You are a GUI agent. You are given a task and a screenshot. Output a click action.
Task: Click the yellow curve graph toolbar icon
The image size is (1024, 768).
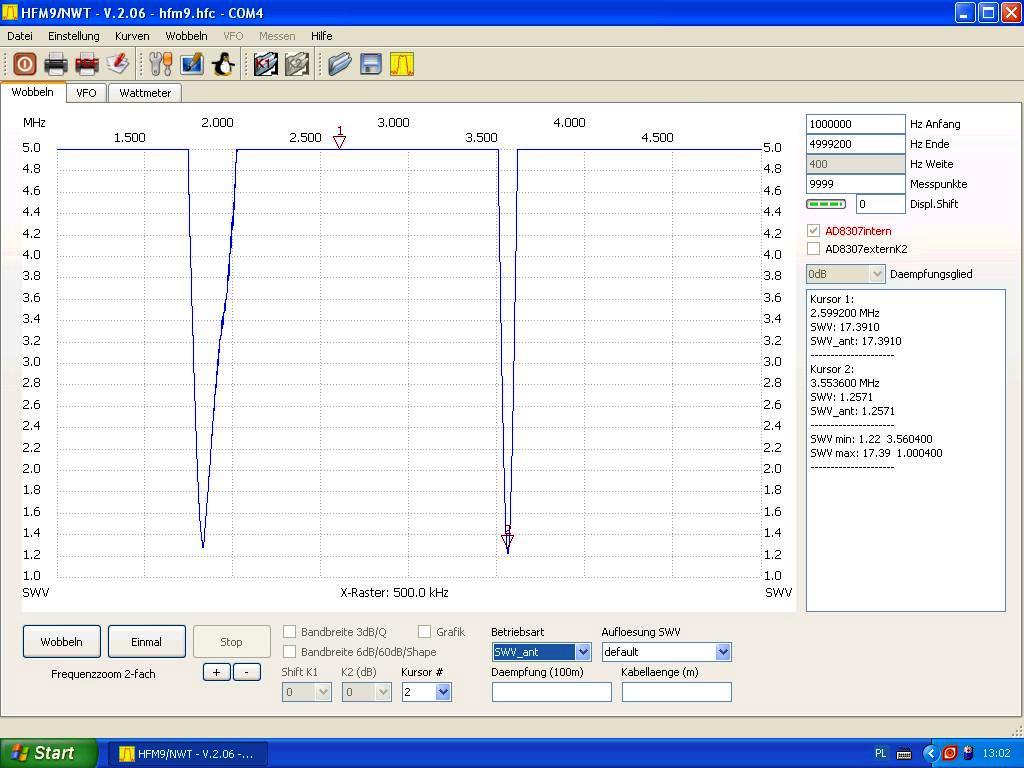coord(401,65)
